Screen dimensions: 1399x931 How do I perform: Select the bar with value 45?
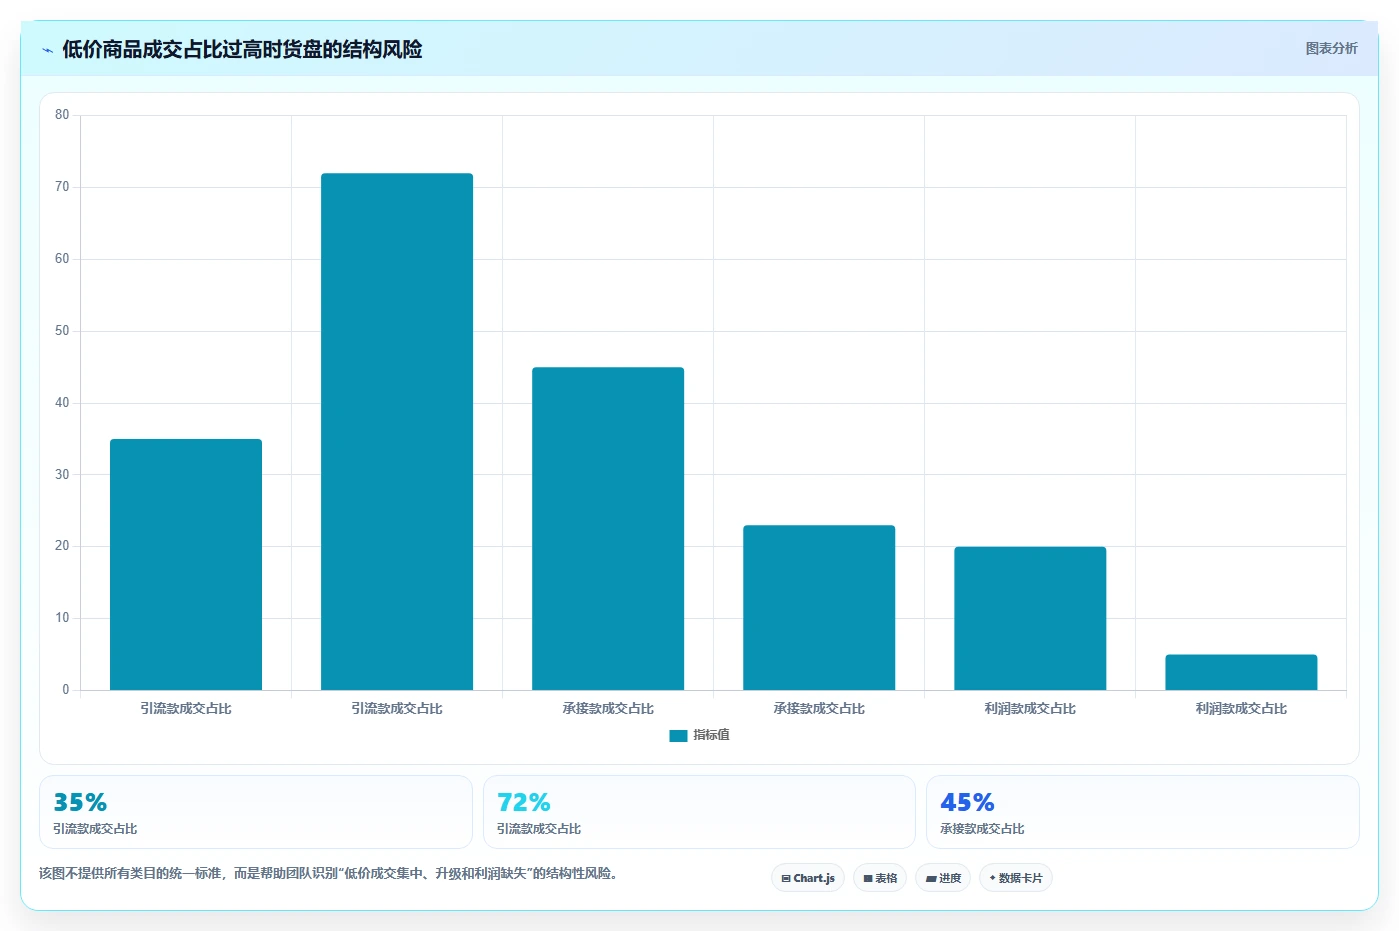click(608, 529)
